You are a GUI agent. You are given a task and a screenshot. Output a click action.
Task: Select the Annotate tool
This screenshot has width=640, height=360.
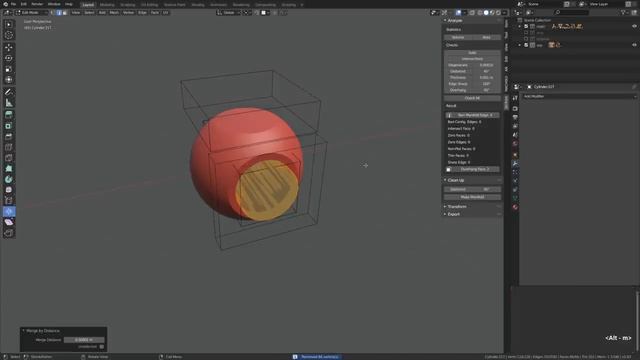click(x=9, y=92)
